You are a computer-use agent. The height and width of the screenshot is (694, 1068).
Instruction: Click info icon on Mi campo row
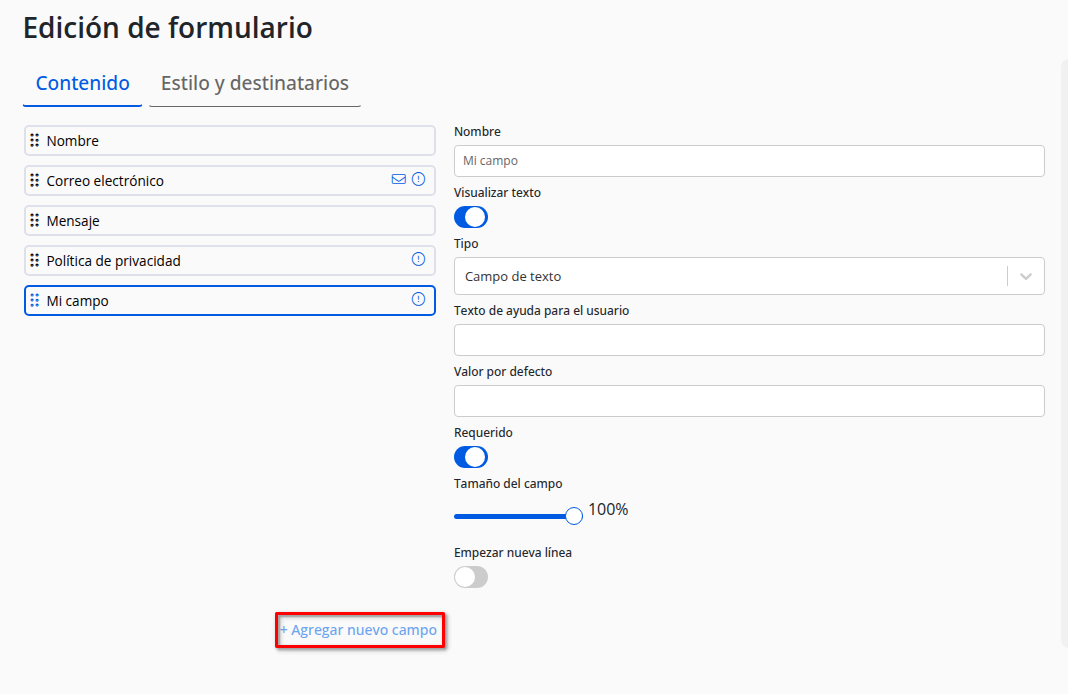coord(419,300)
